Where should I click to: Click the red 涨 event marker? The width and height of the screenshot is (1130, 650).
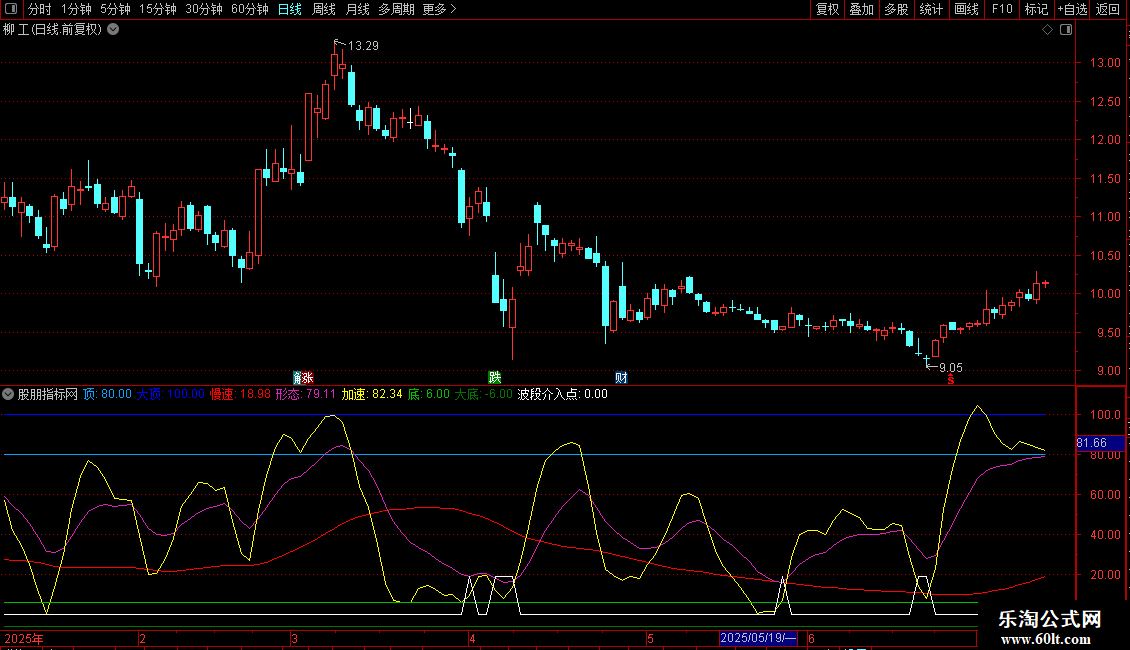pyautogui.click(x=304, y=378)
